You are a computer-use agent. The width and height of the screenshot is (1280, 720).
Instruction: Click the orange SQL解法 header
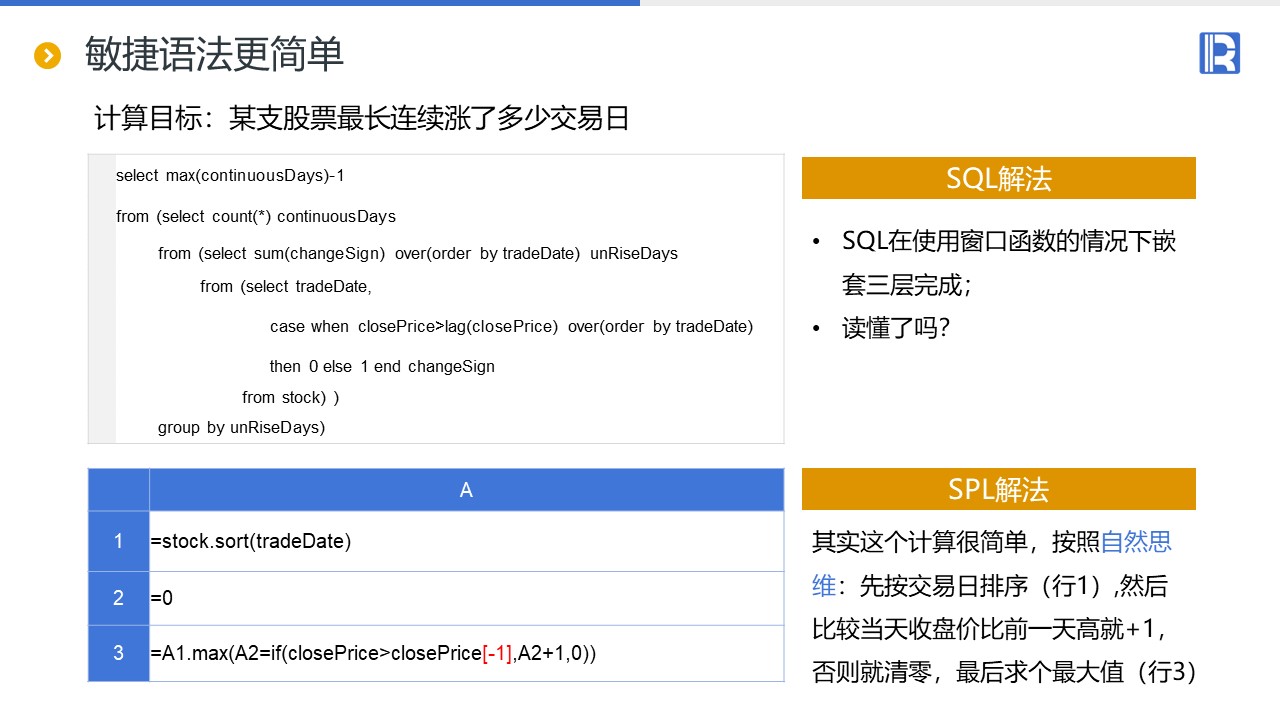tap(998, 179)
